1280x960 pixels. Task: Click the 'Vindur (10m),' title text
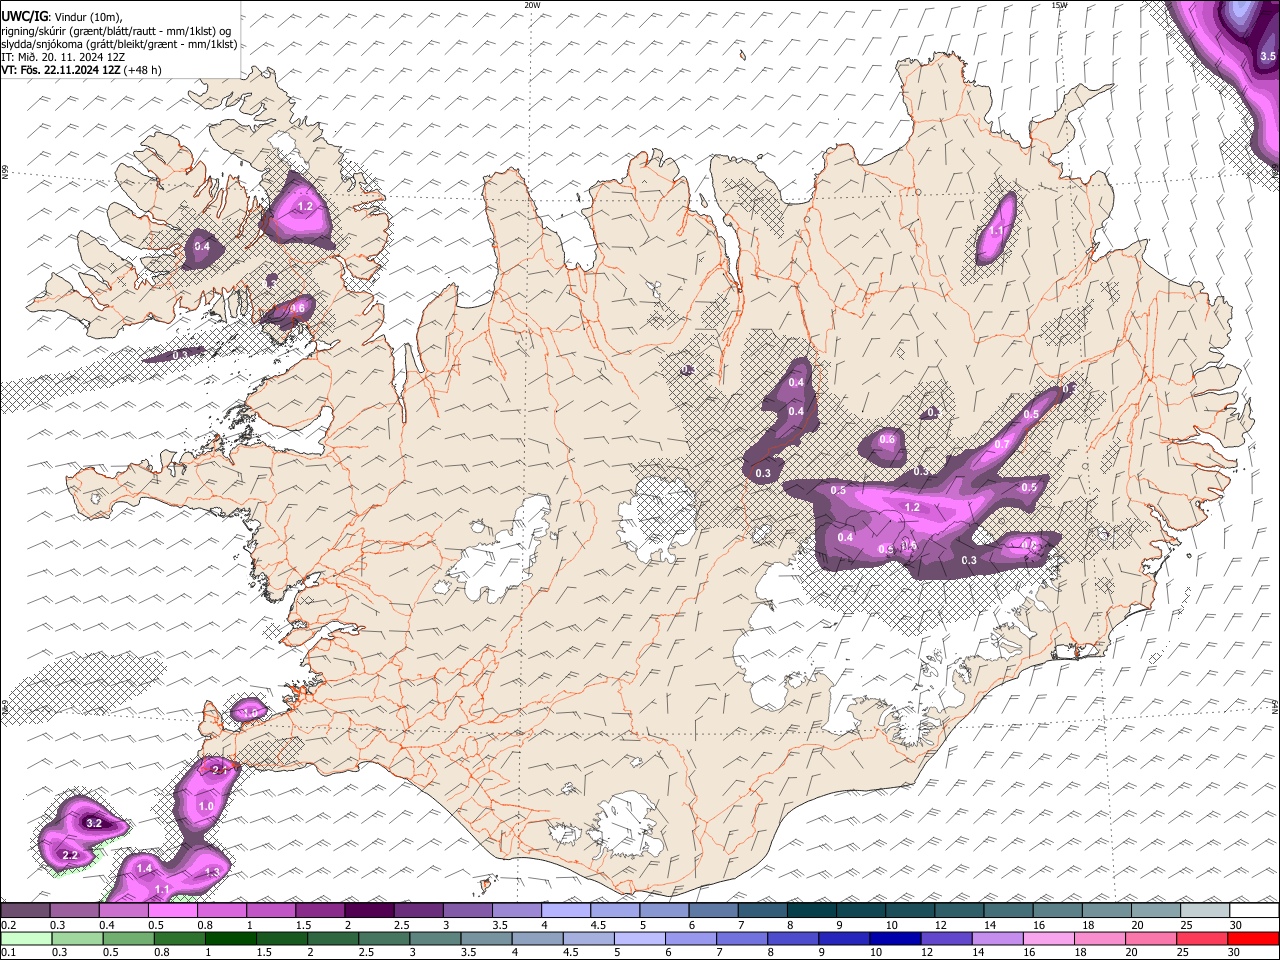87,17
